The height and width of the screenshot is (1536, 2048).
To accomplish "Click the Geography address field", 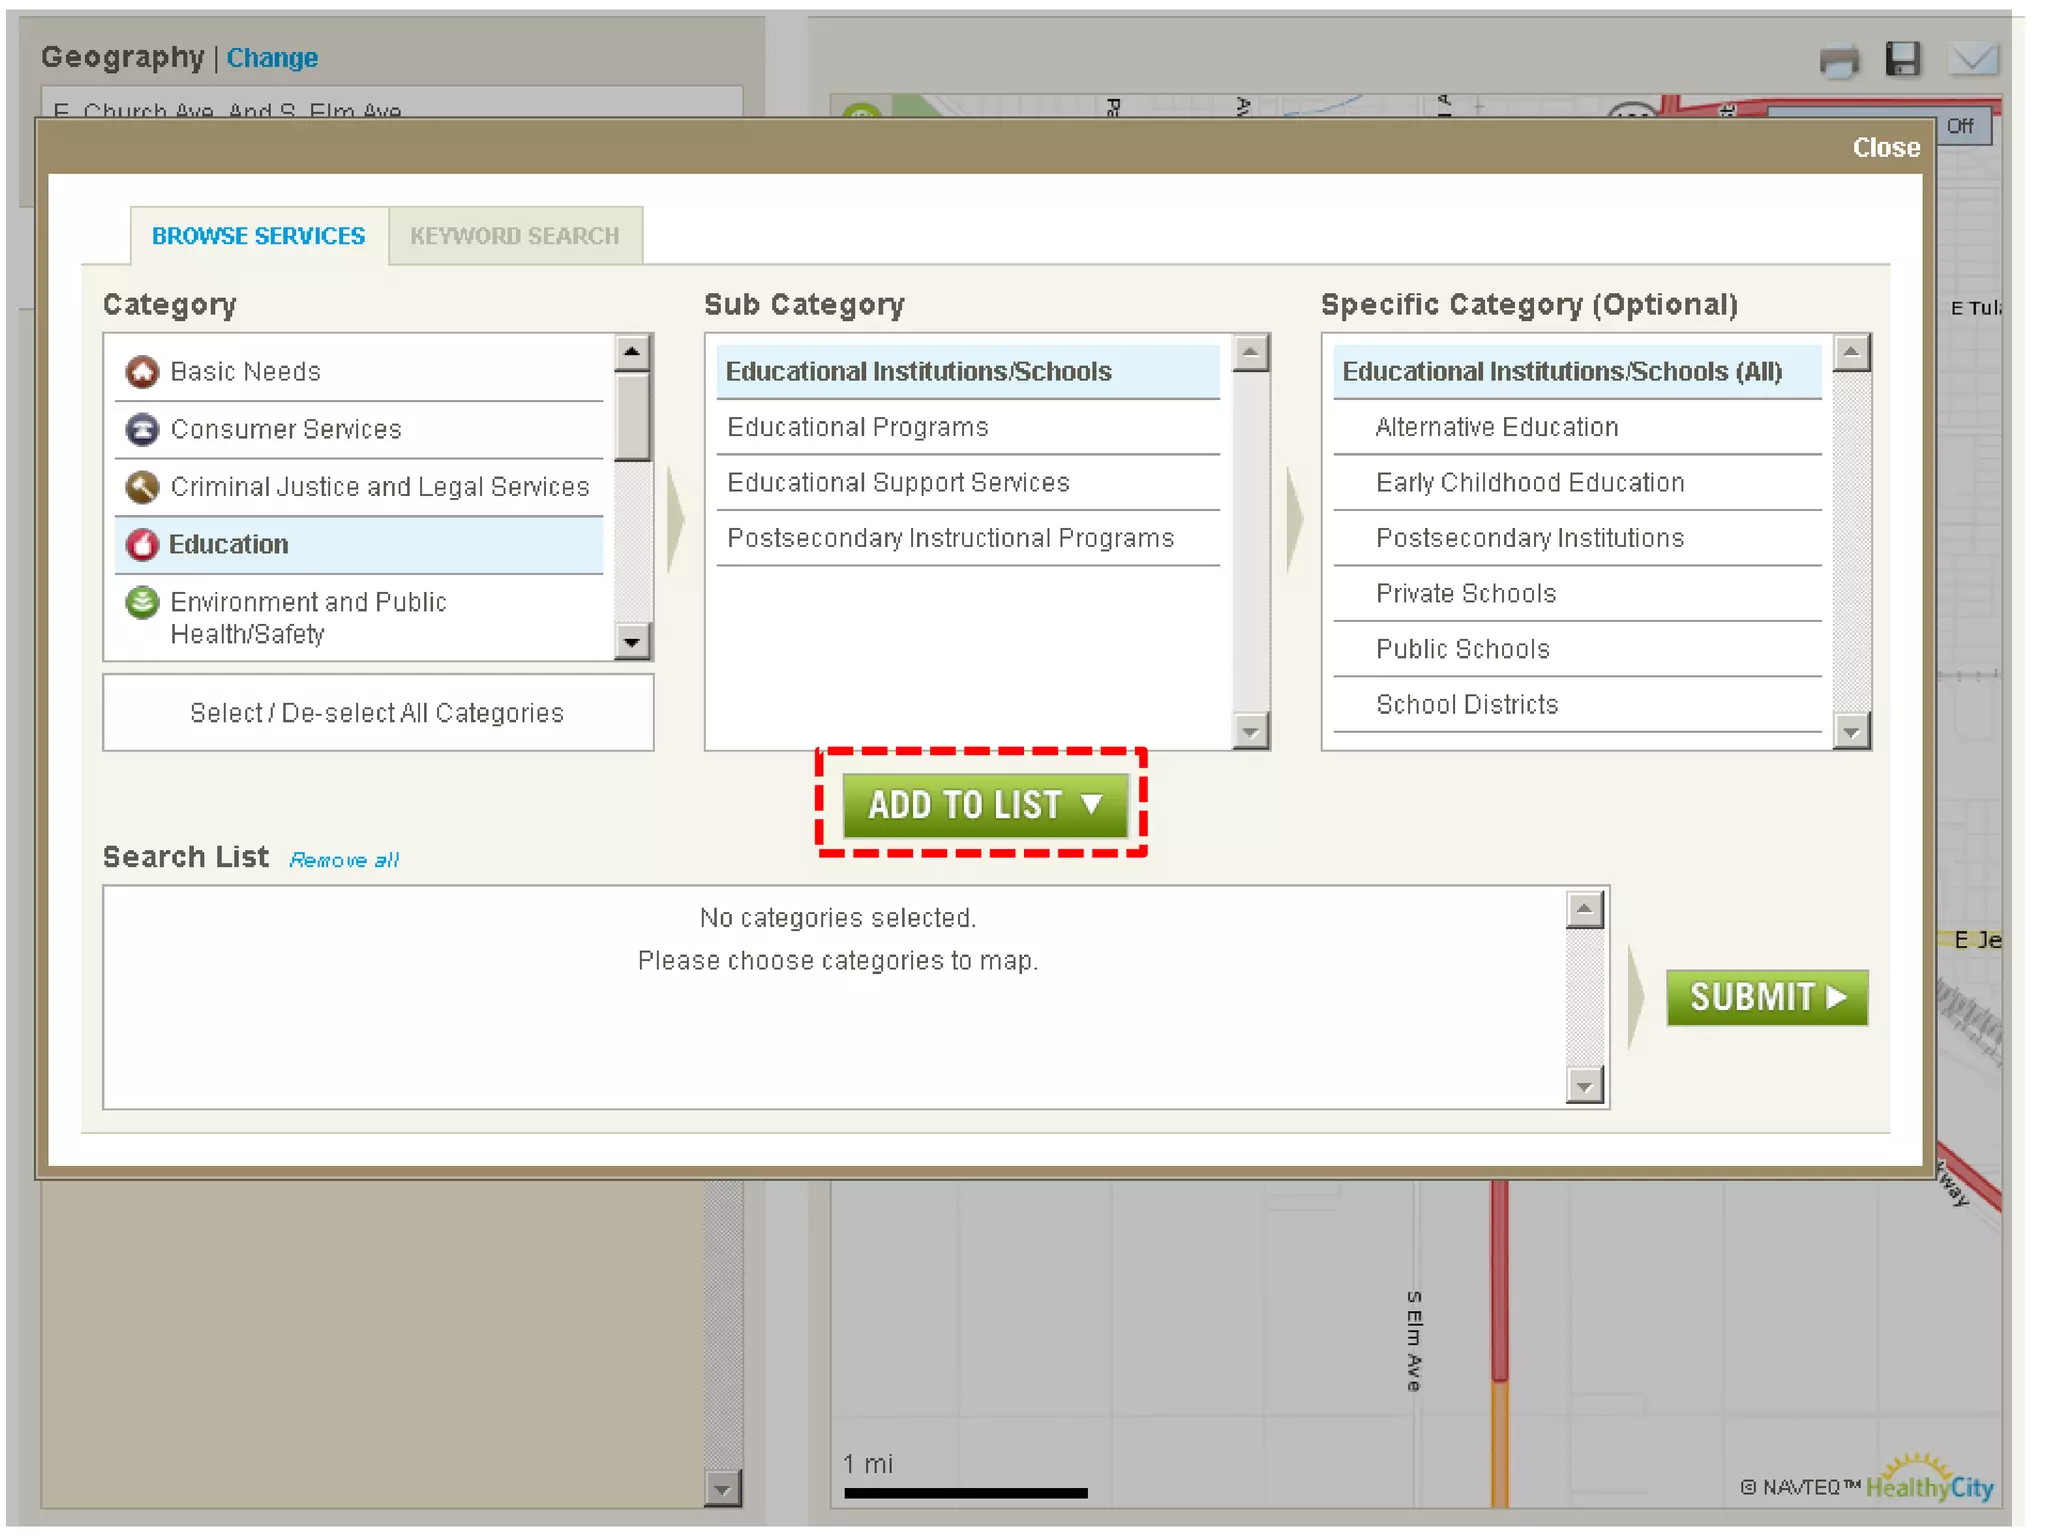I will pos(391,104).
